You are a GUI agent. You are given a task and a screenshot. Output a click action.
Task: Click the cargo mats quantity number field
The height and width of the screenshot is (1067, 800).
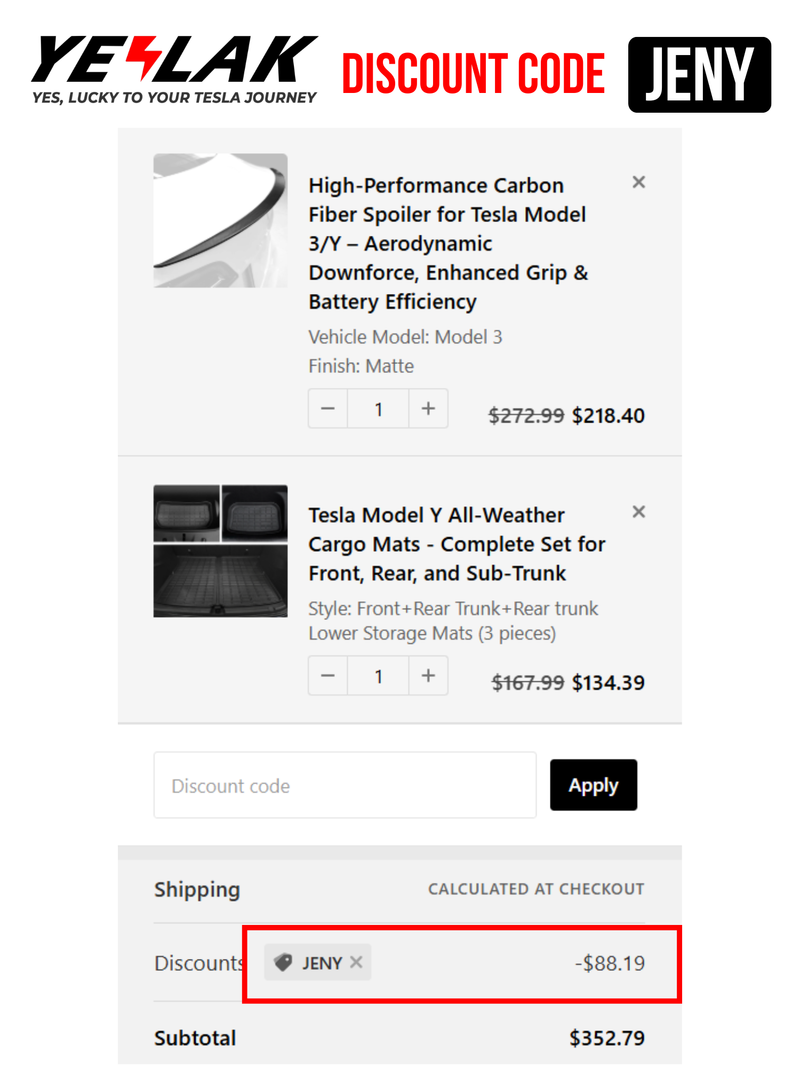pos(378,676)
